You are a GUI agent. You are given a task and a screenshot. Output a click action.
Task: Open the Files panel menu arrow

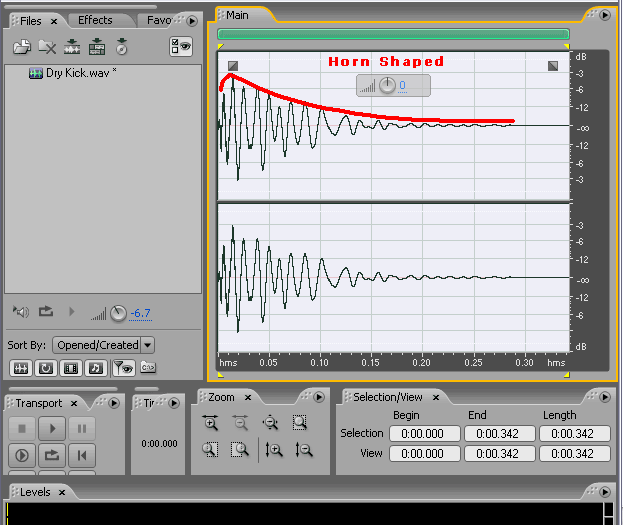[192, 21]
